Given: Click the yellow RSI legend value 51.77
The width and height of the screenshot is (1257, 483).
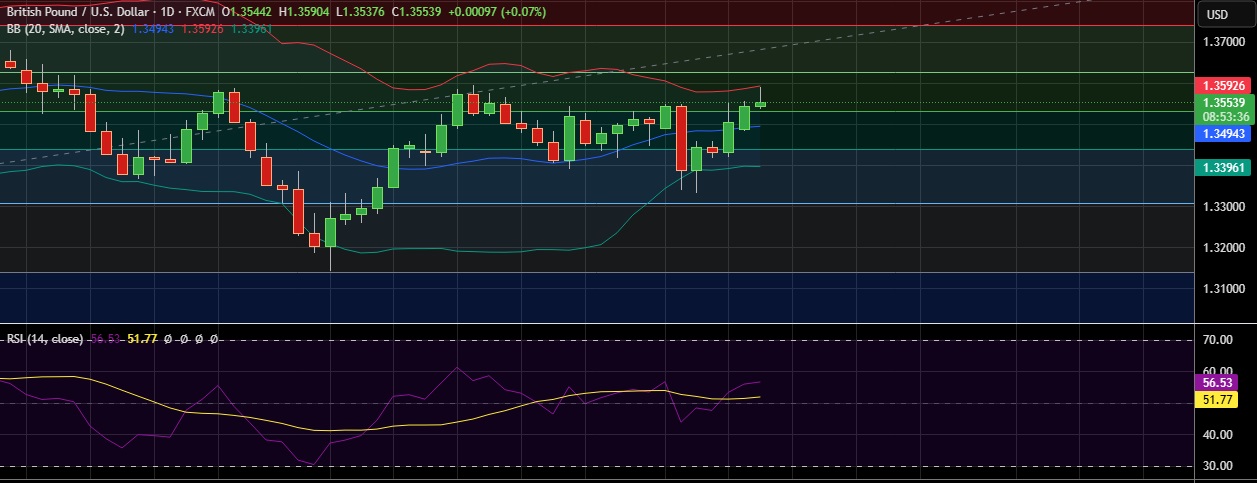Looking at the screenshot, I should 144,339.
